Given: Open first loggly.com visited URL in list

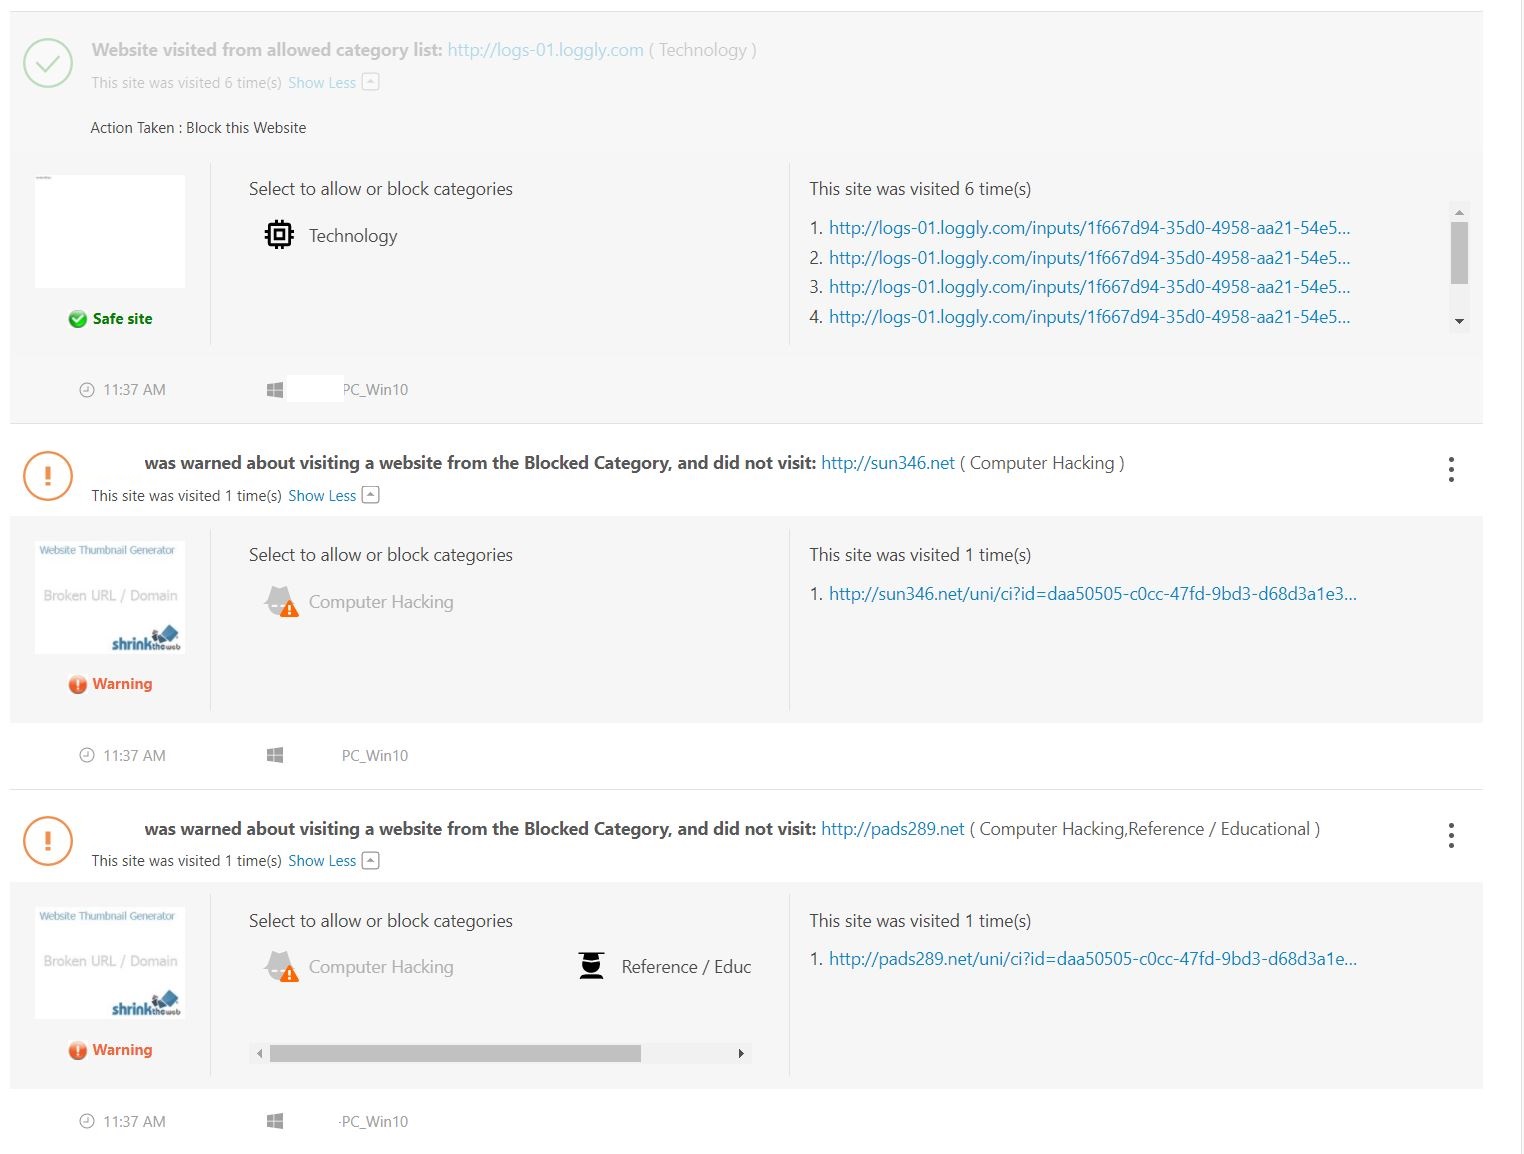Looking at the screenshot, I should coord(1088,228).
